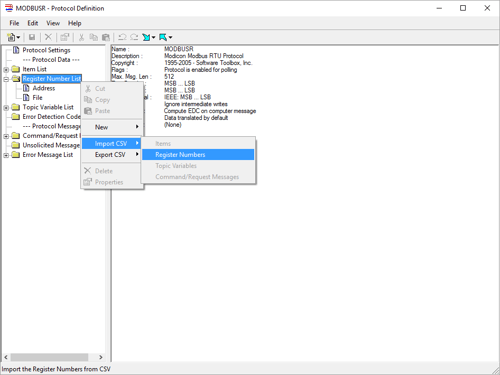
Task: Click 'Protocol is enabled for polling' text
Action: pos(200,70)
